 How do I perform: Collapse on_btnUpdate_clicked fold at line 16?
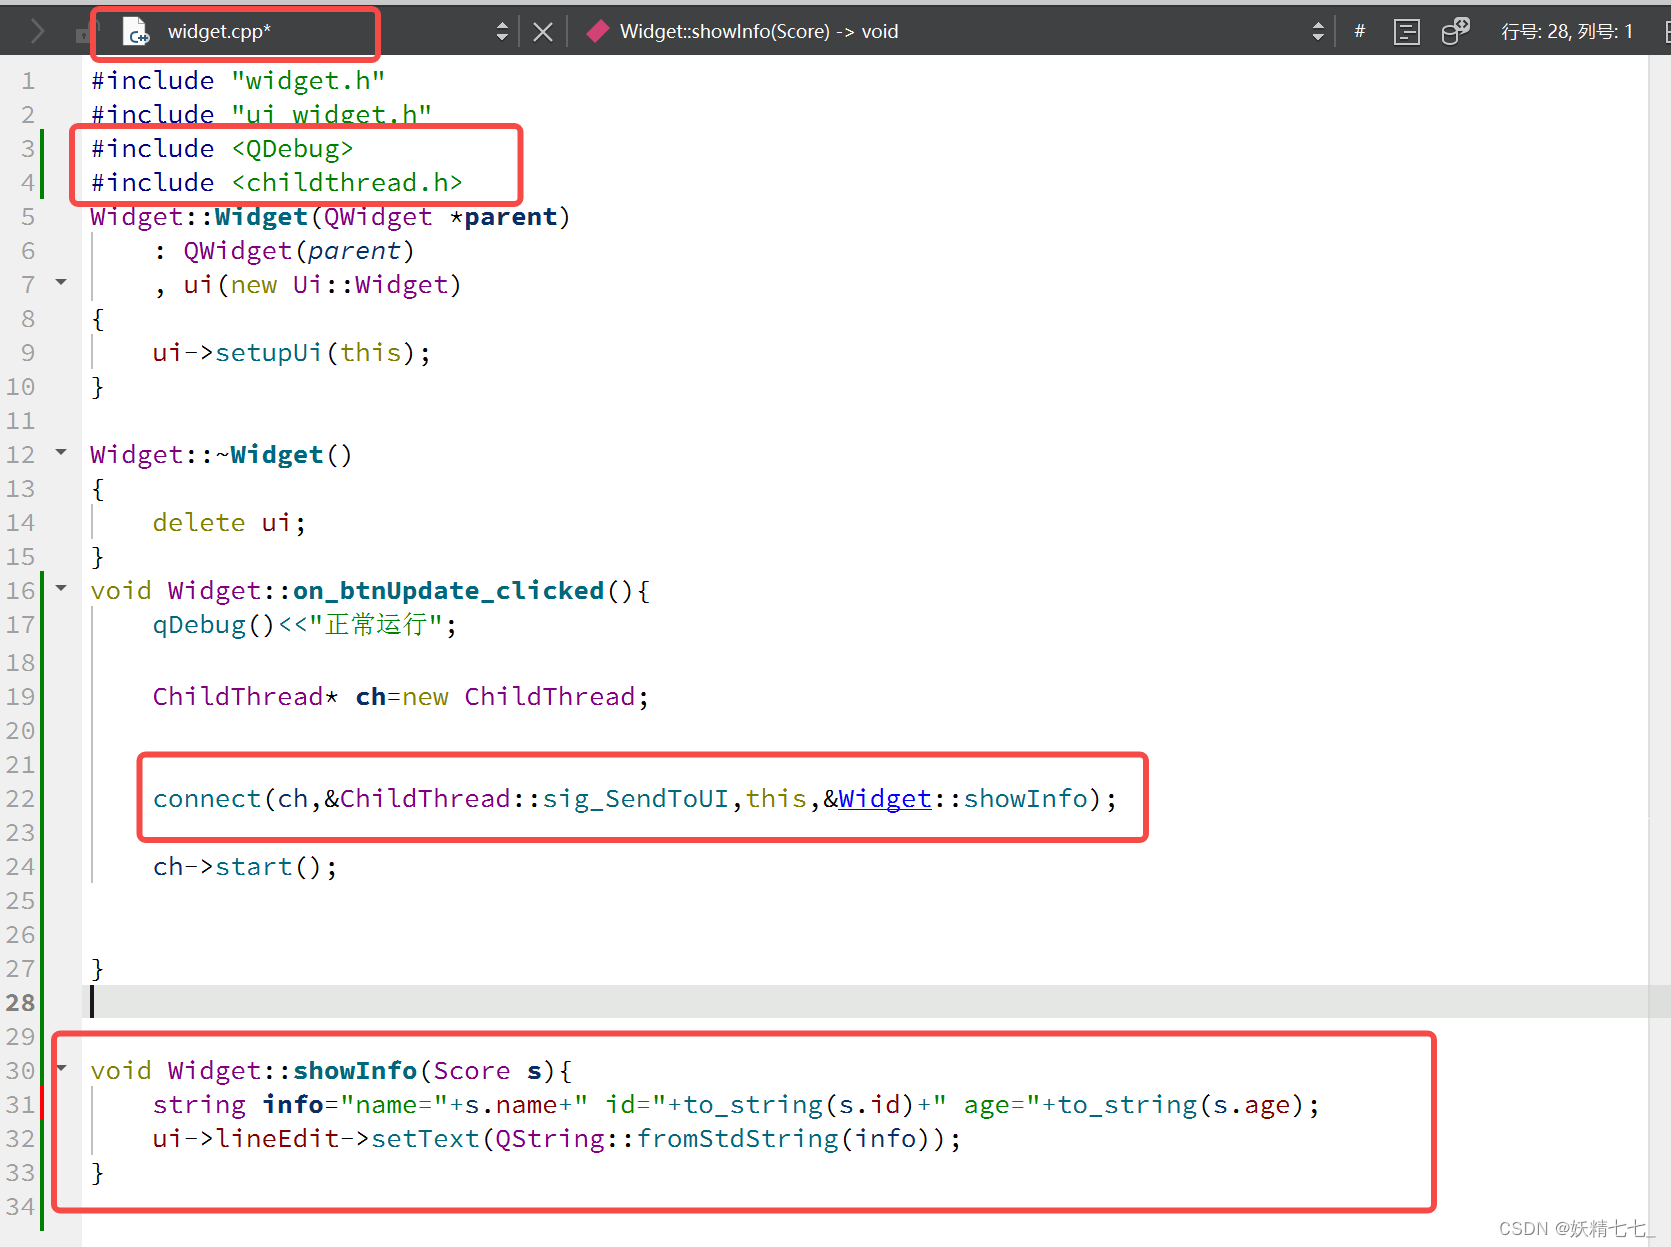(61, 589)
